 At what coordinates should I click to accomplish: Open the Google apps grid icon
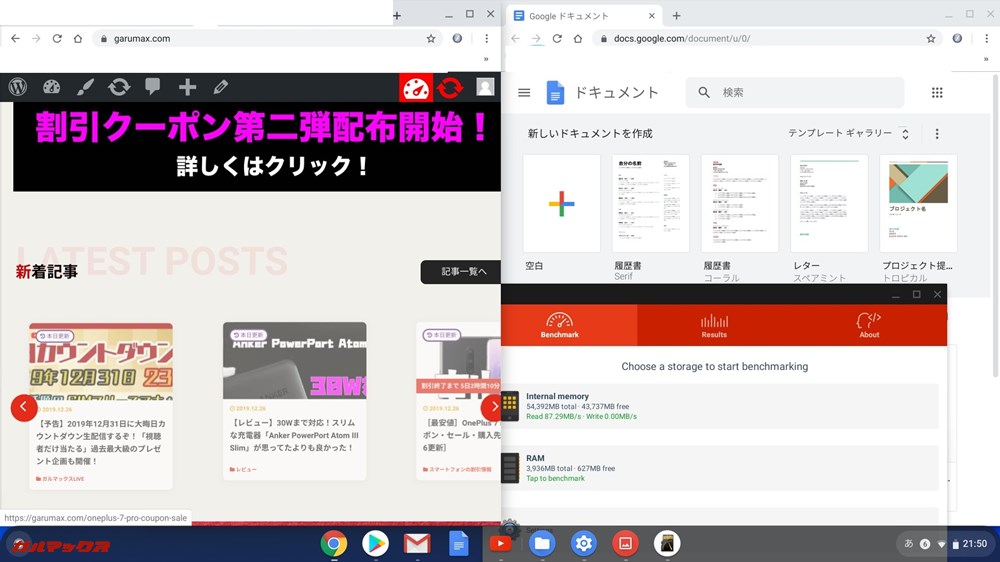937,93
